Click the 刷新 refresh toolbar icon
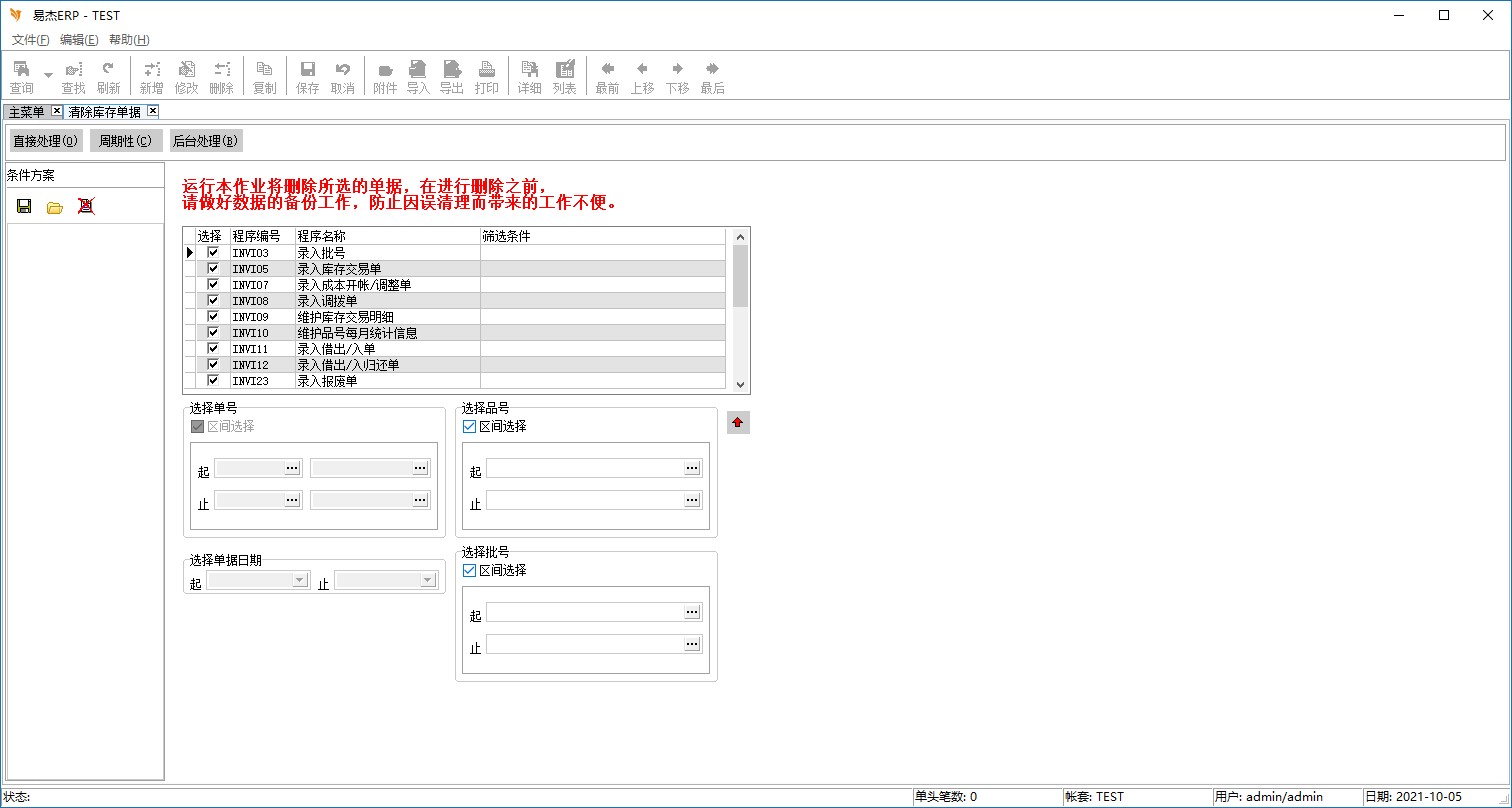 [x=108, y=76]
